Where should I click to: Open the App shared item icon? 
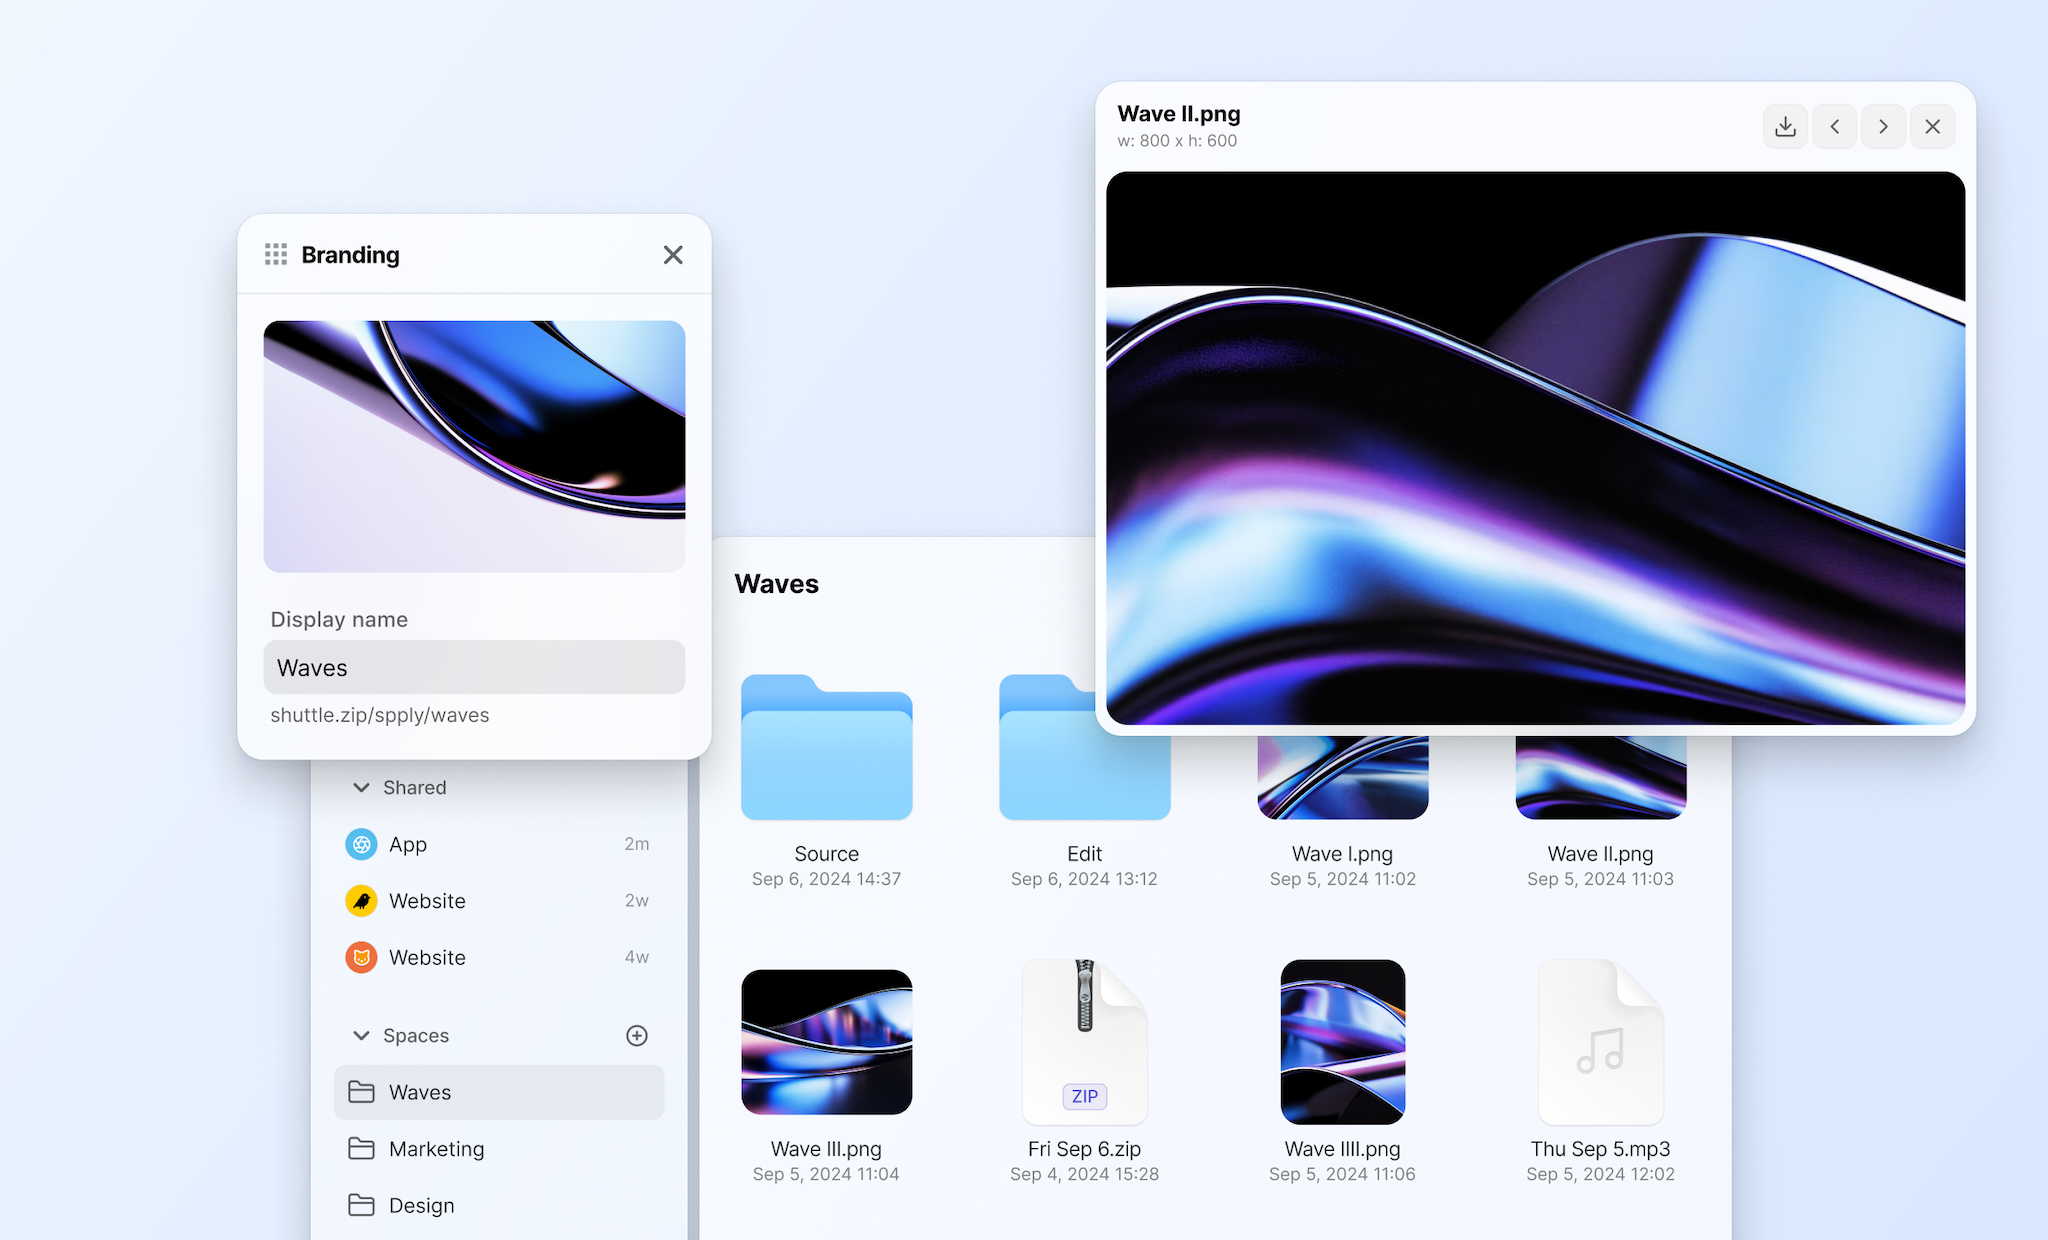pyautogui.click(x=361, y=844)
